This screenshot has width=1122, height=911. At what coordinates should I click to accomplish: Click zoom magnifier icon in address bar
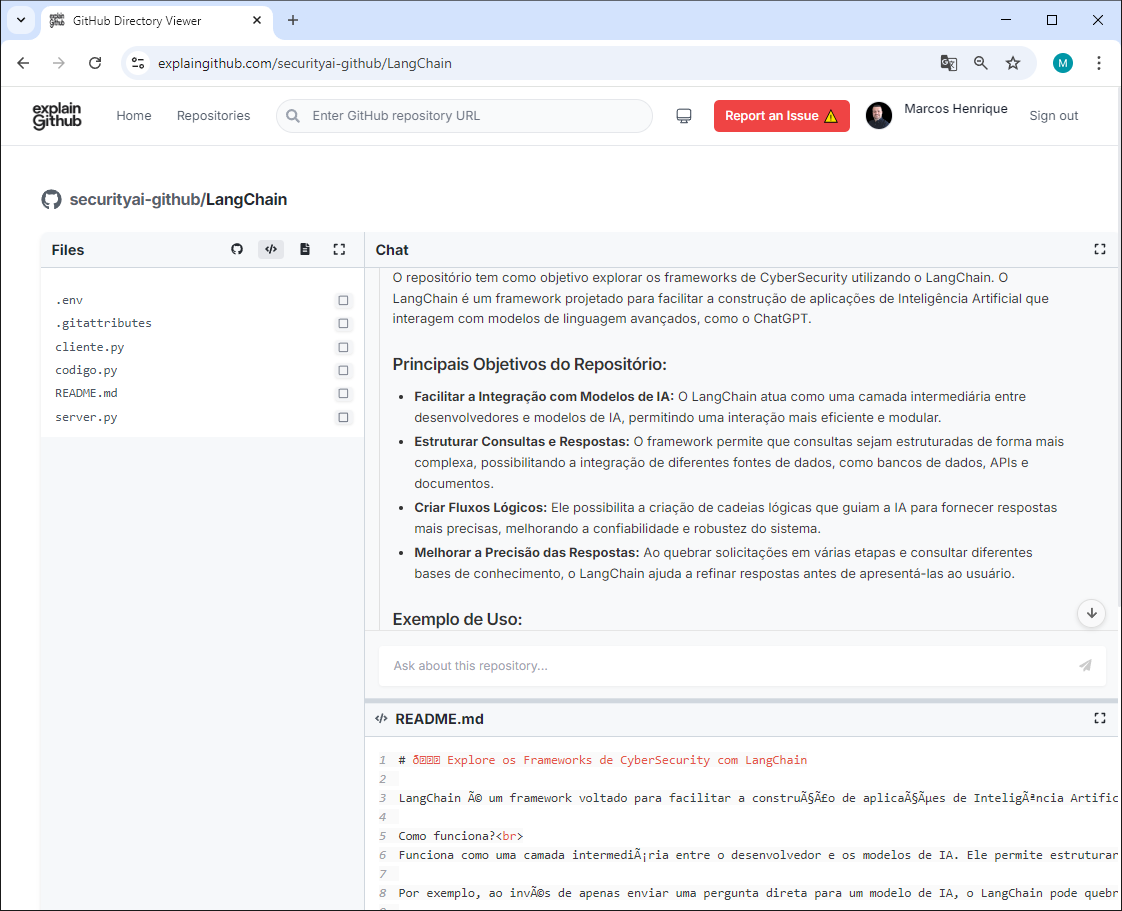981,63
